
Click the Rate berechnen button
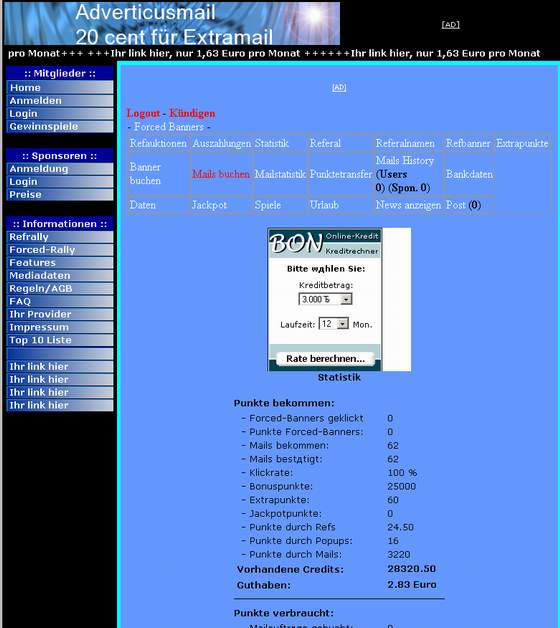pyautogui.click(x=325, y=358)
